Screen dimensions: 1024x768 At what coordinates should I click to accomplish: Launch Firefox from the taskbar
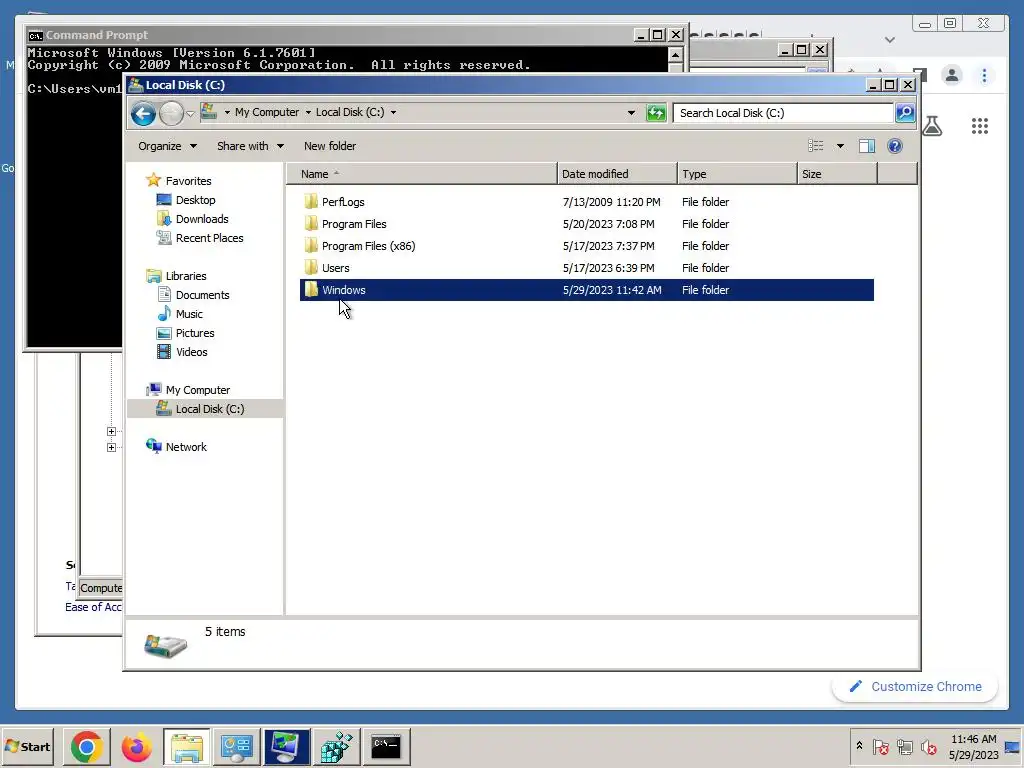tap(136, 746)
